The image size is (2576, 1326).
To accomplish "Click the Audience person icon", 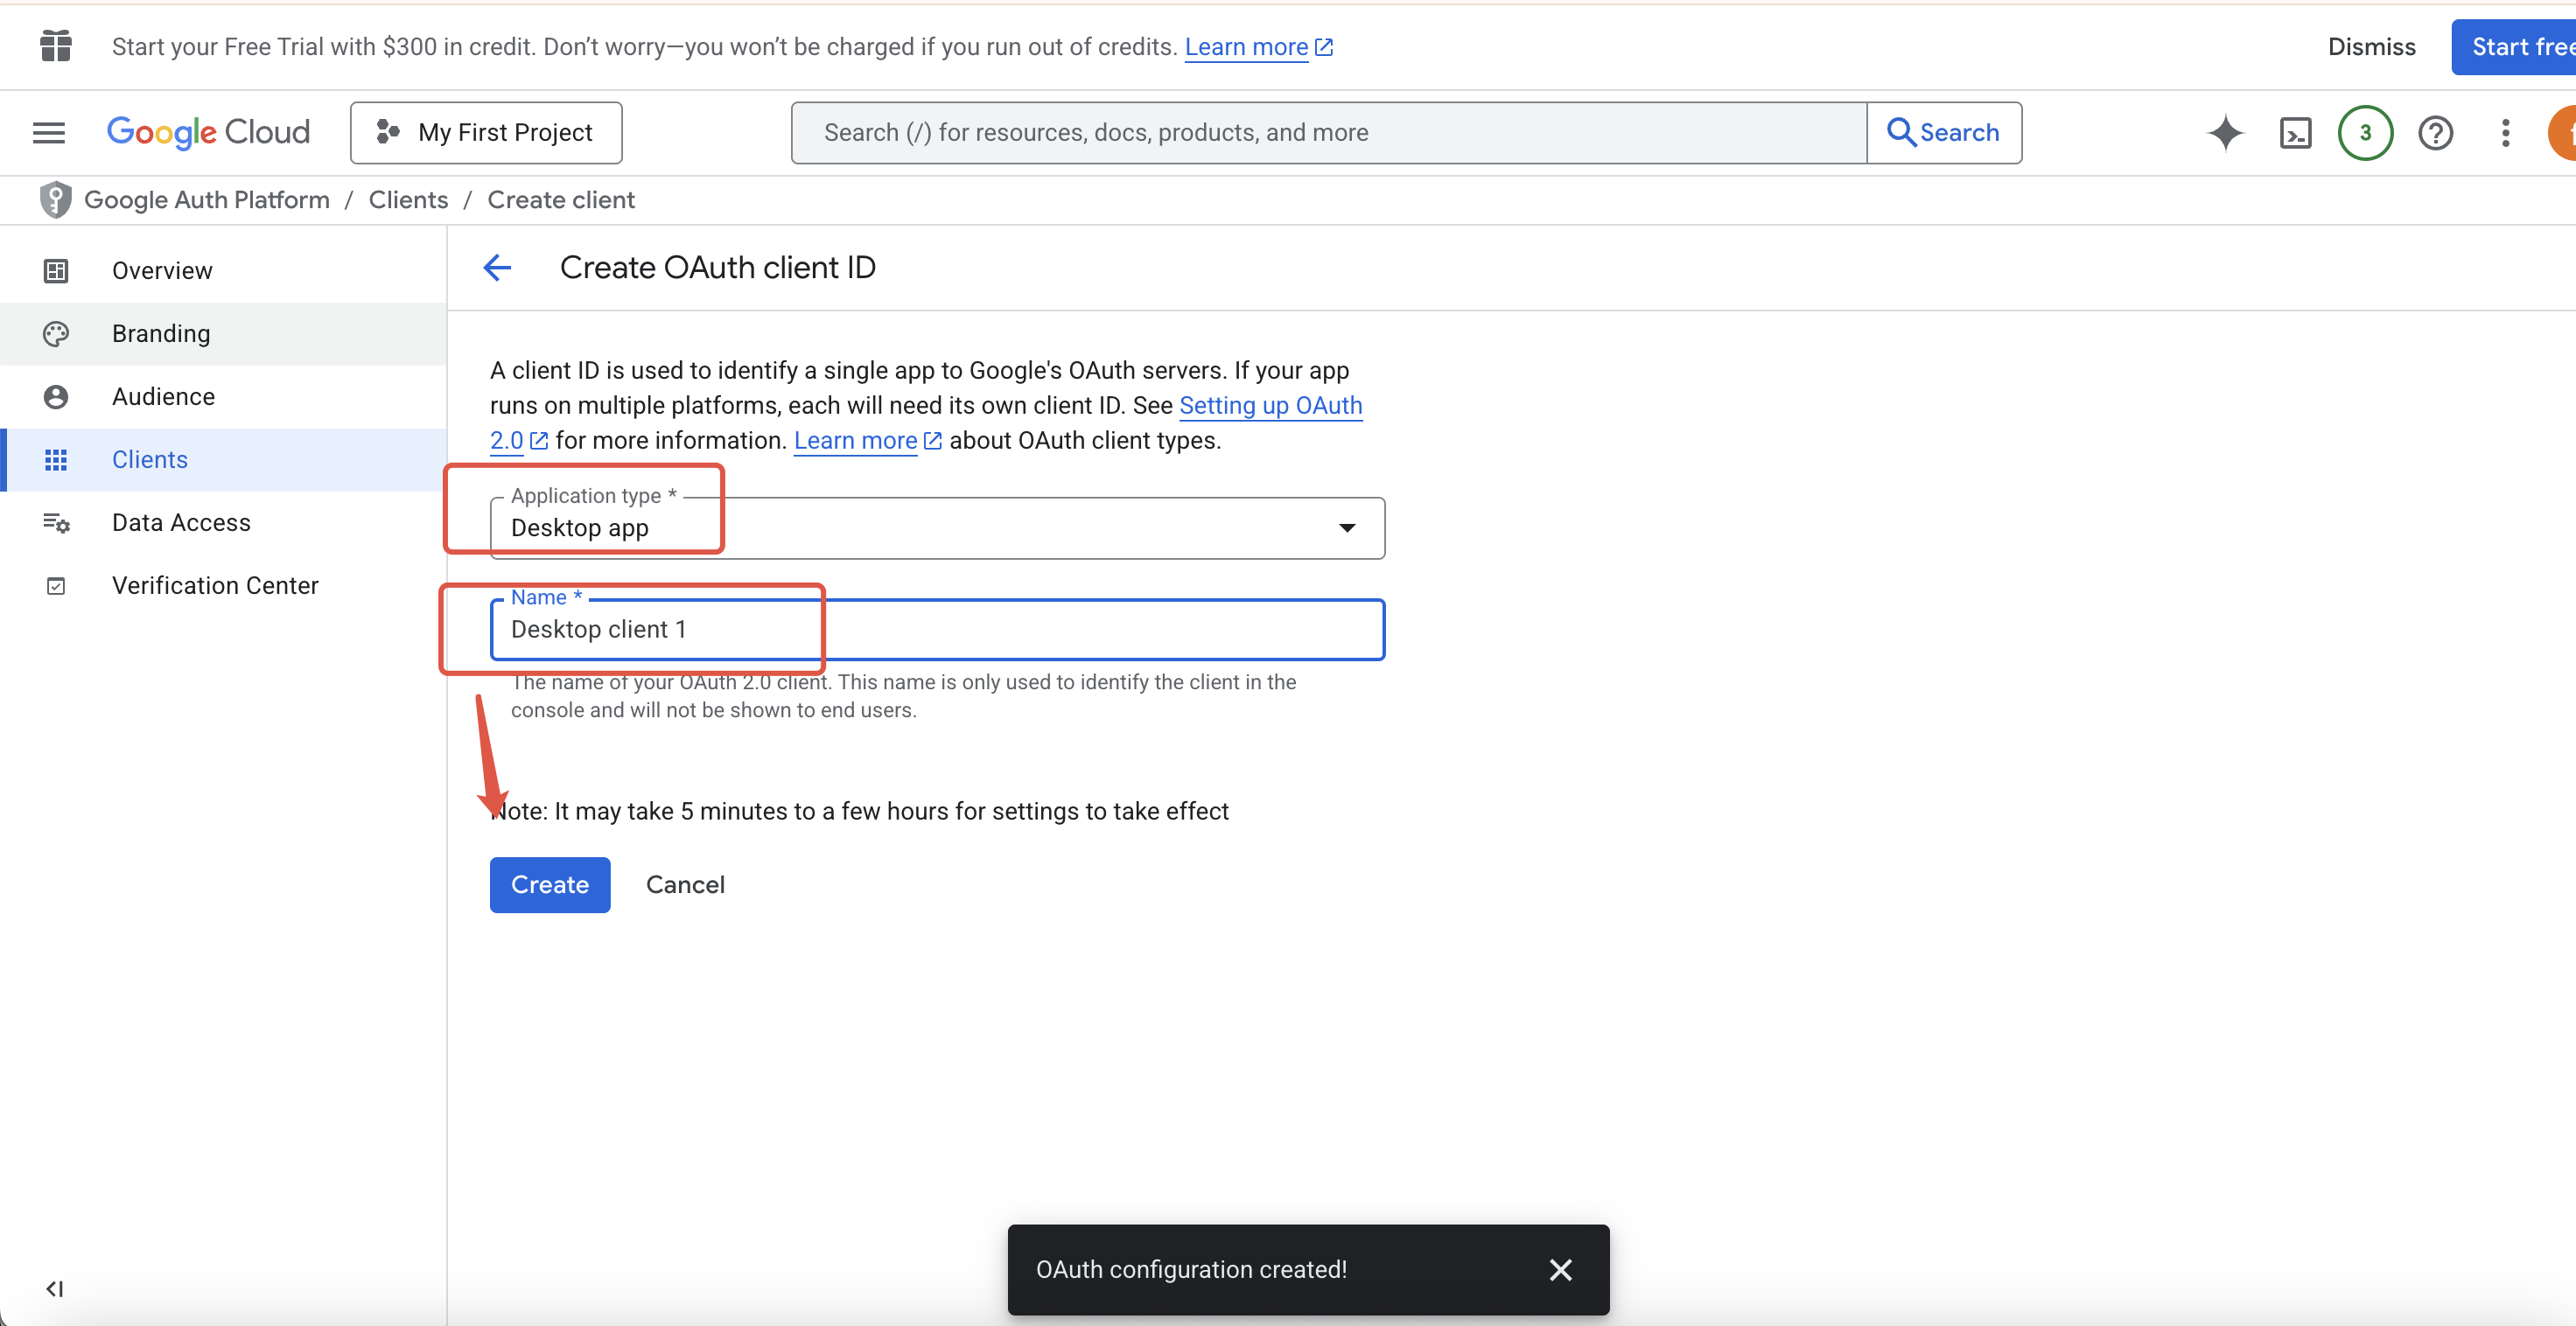I will [x=56, y=396].
